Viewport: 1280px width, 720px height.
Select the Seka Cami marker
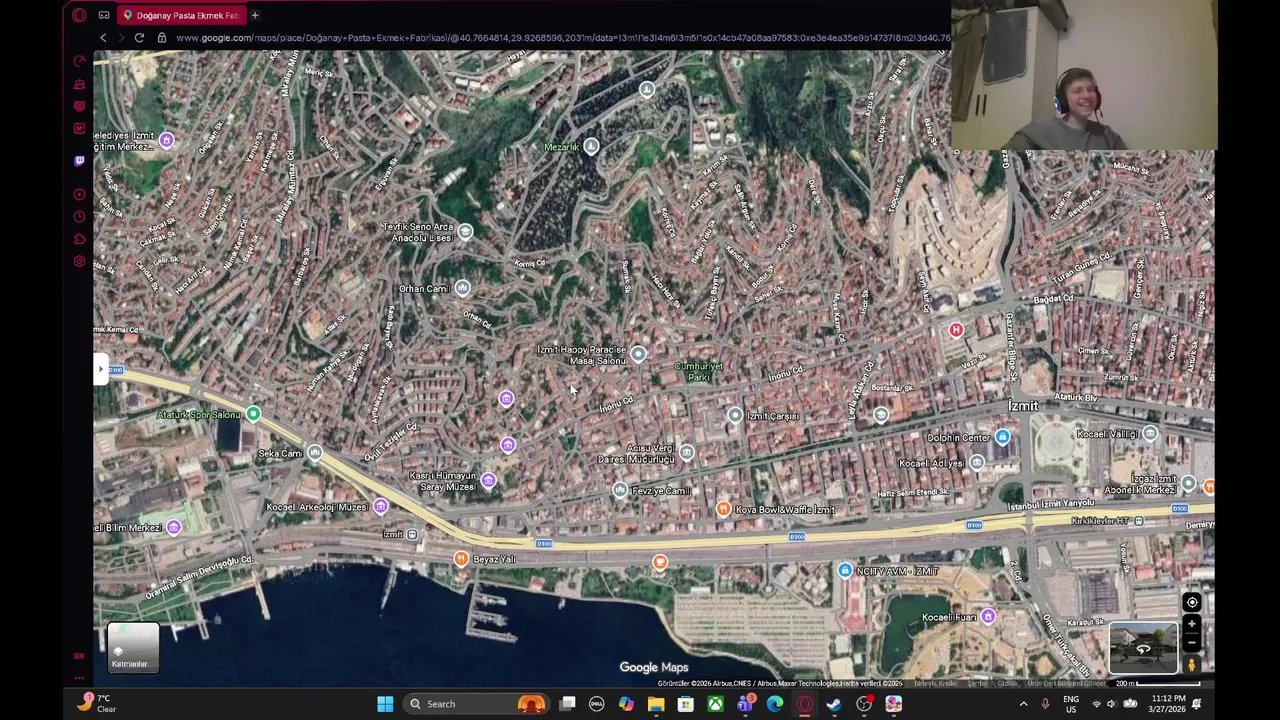315,454
